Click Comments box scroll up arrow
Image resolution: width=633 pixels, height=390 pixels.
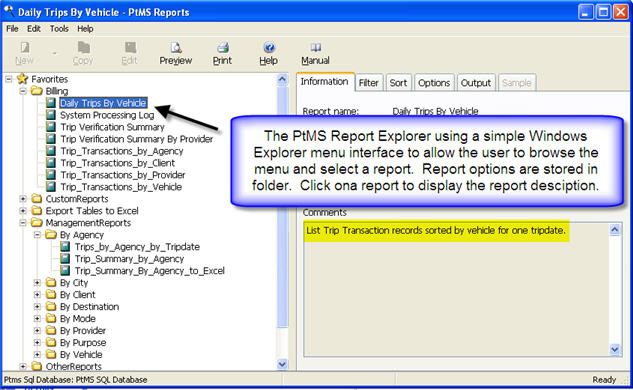pos(614,230)
